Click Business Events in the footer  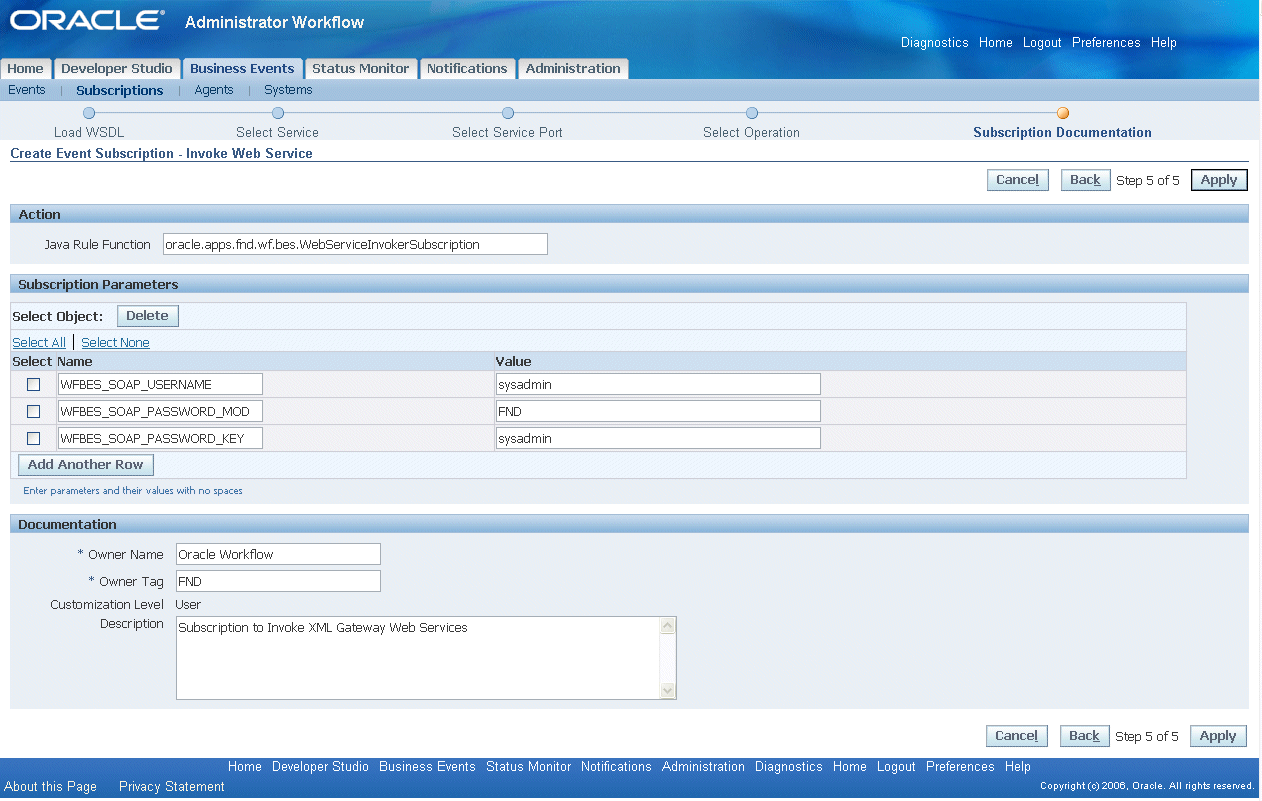pyautogui.click(x=427, y=767)
